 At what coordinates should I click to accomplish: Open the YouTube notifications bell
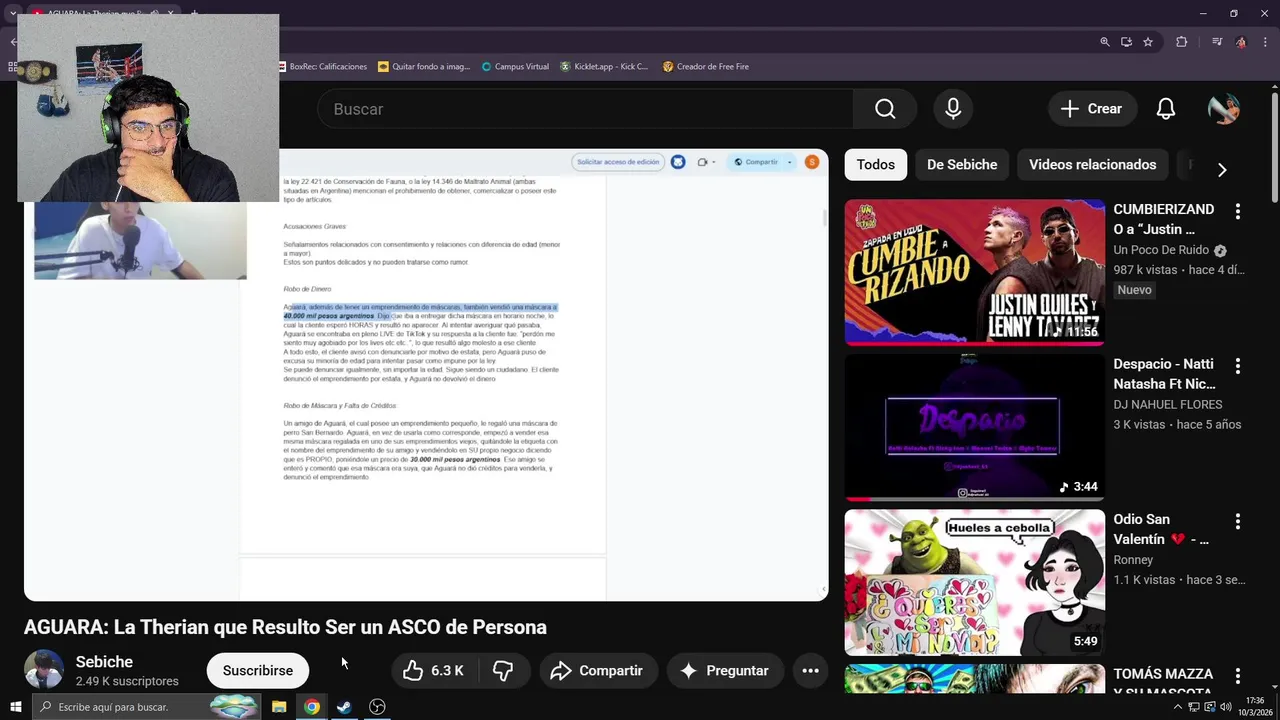pos(1166,109)
